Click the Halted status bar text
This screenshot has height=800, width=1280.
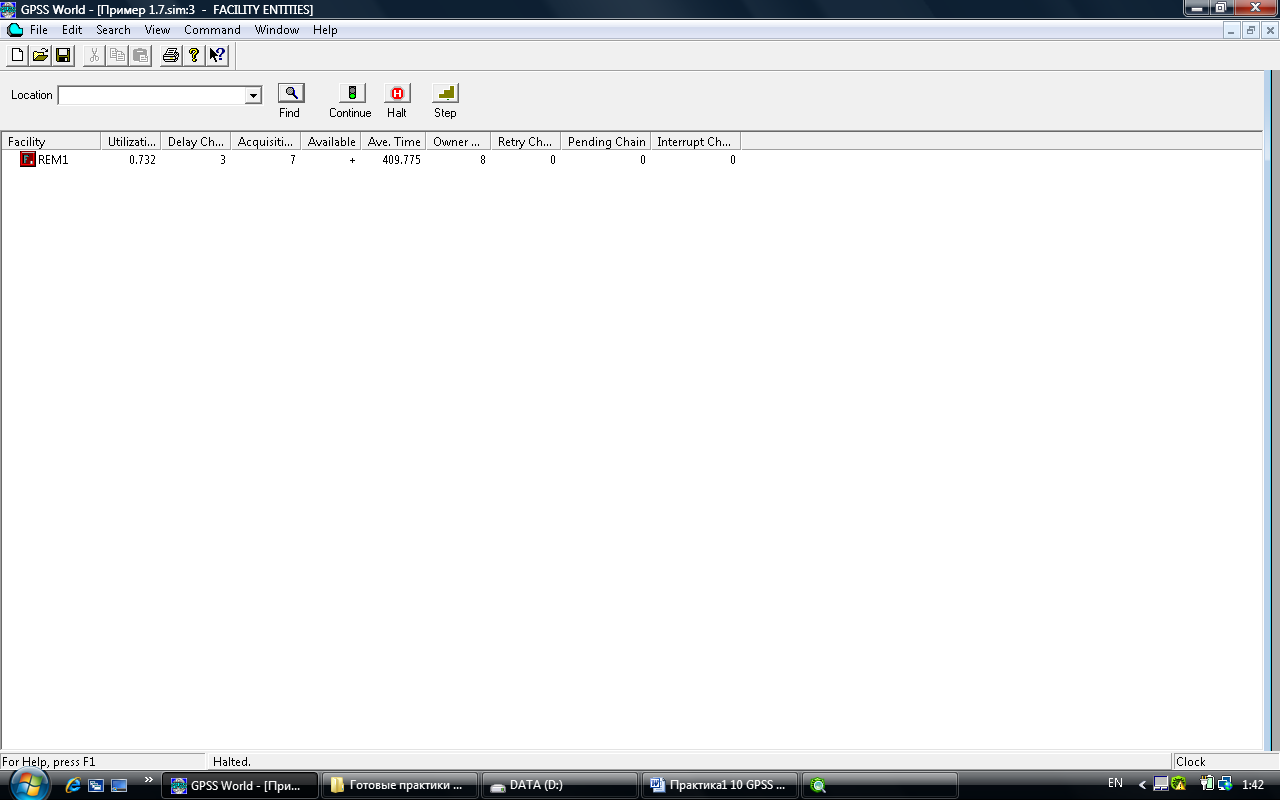pyautogui.click(x=232, y=762)
